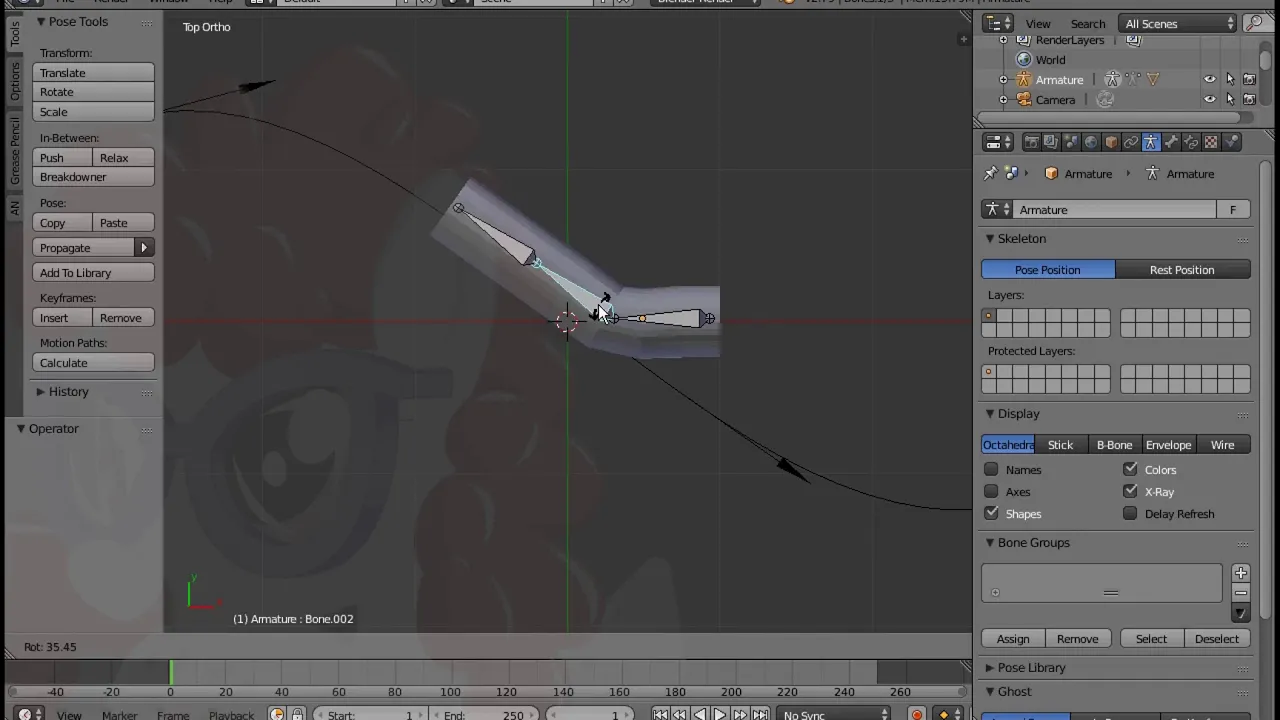
Task: Click the armature data icon in Armature outliner row
Action: coord(1112,79)
